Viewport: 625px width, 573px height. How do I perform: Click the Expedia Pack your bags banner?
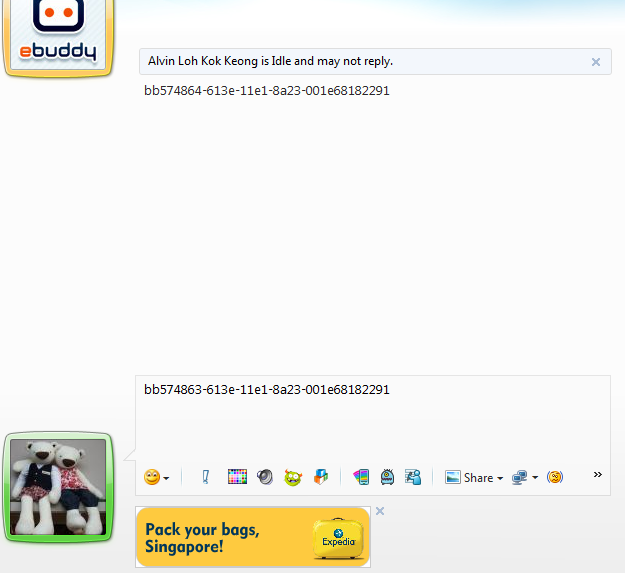click(252, 537)
